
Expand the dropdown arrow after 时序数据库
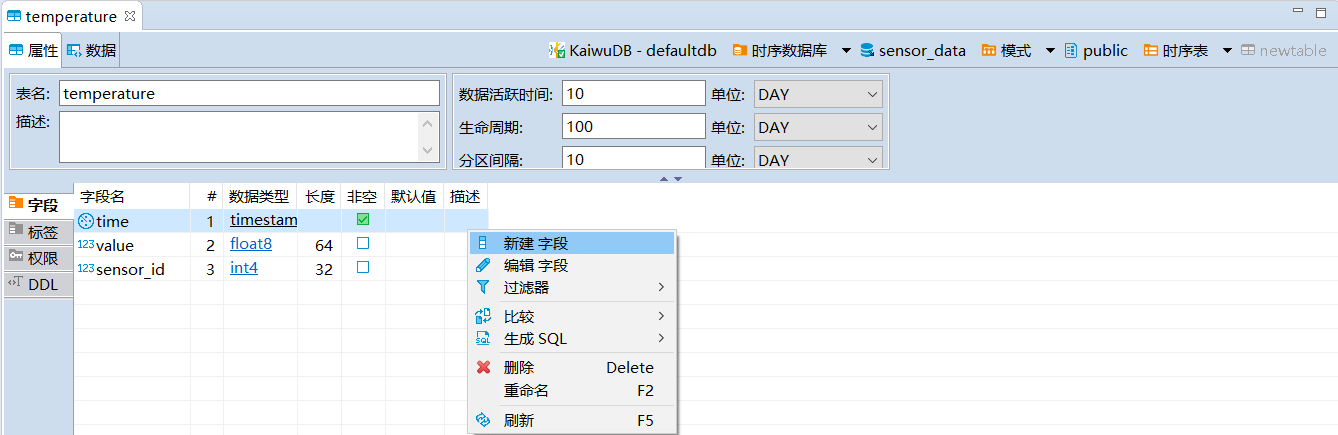(846, 51)
